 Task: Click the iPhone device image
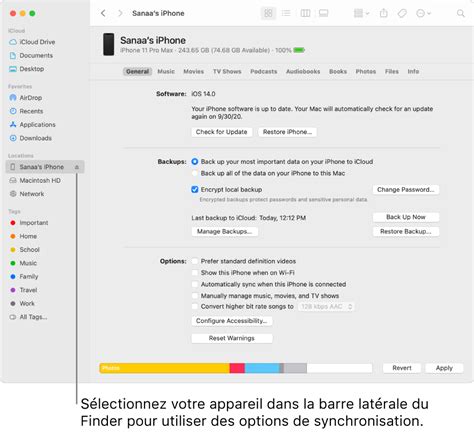click(108, 44)
